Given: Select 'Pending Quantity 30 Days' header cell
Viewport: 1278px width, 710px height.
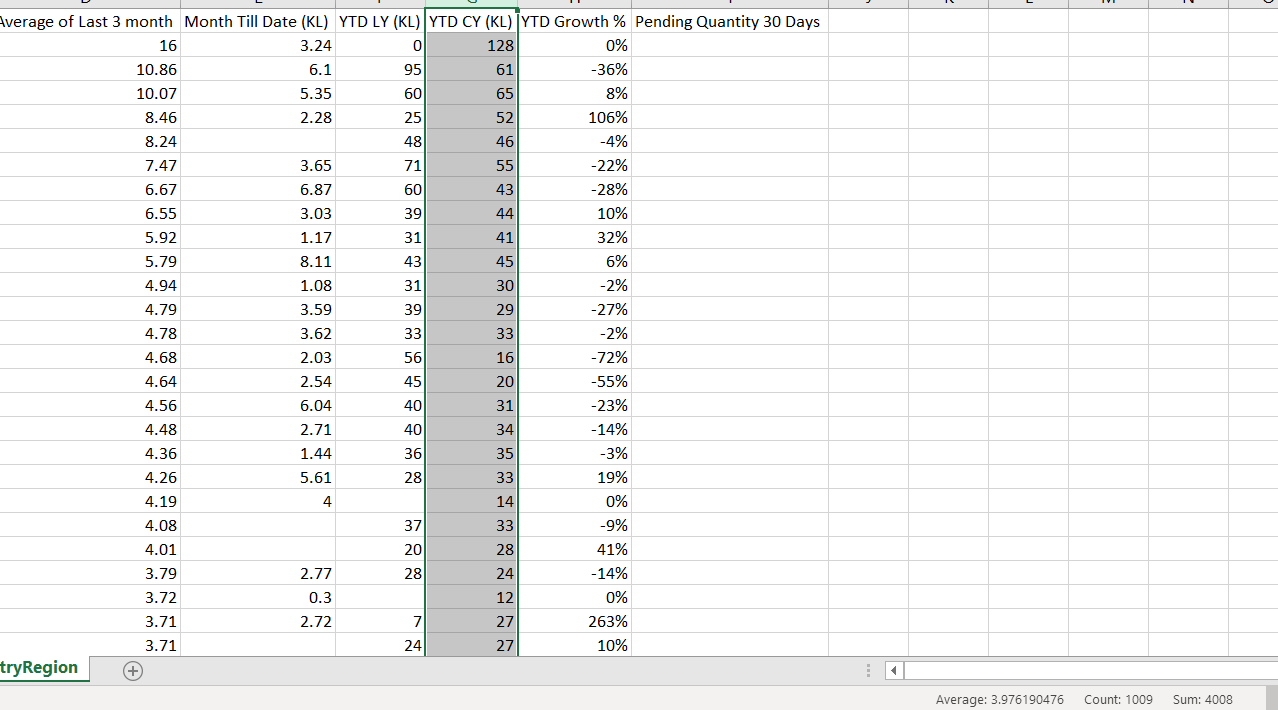Looking at the screenshot, I should 730,21.
